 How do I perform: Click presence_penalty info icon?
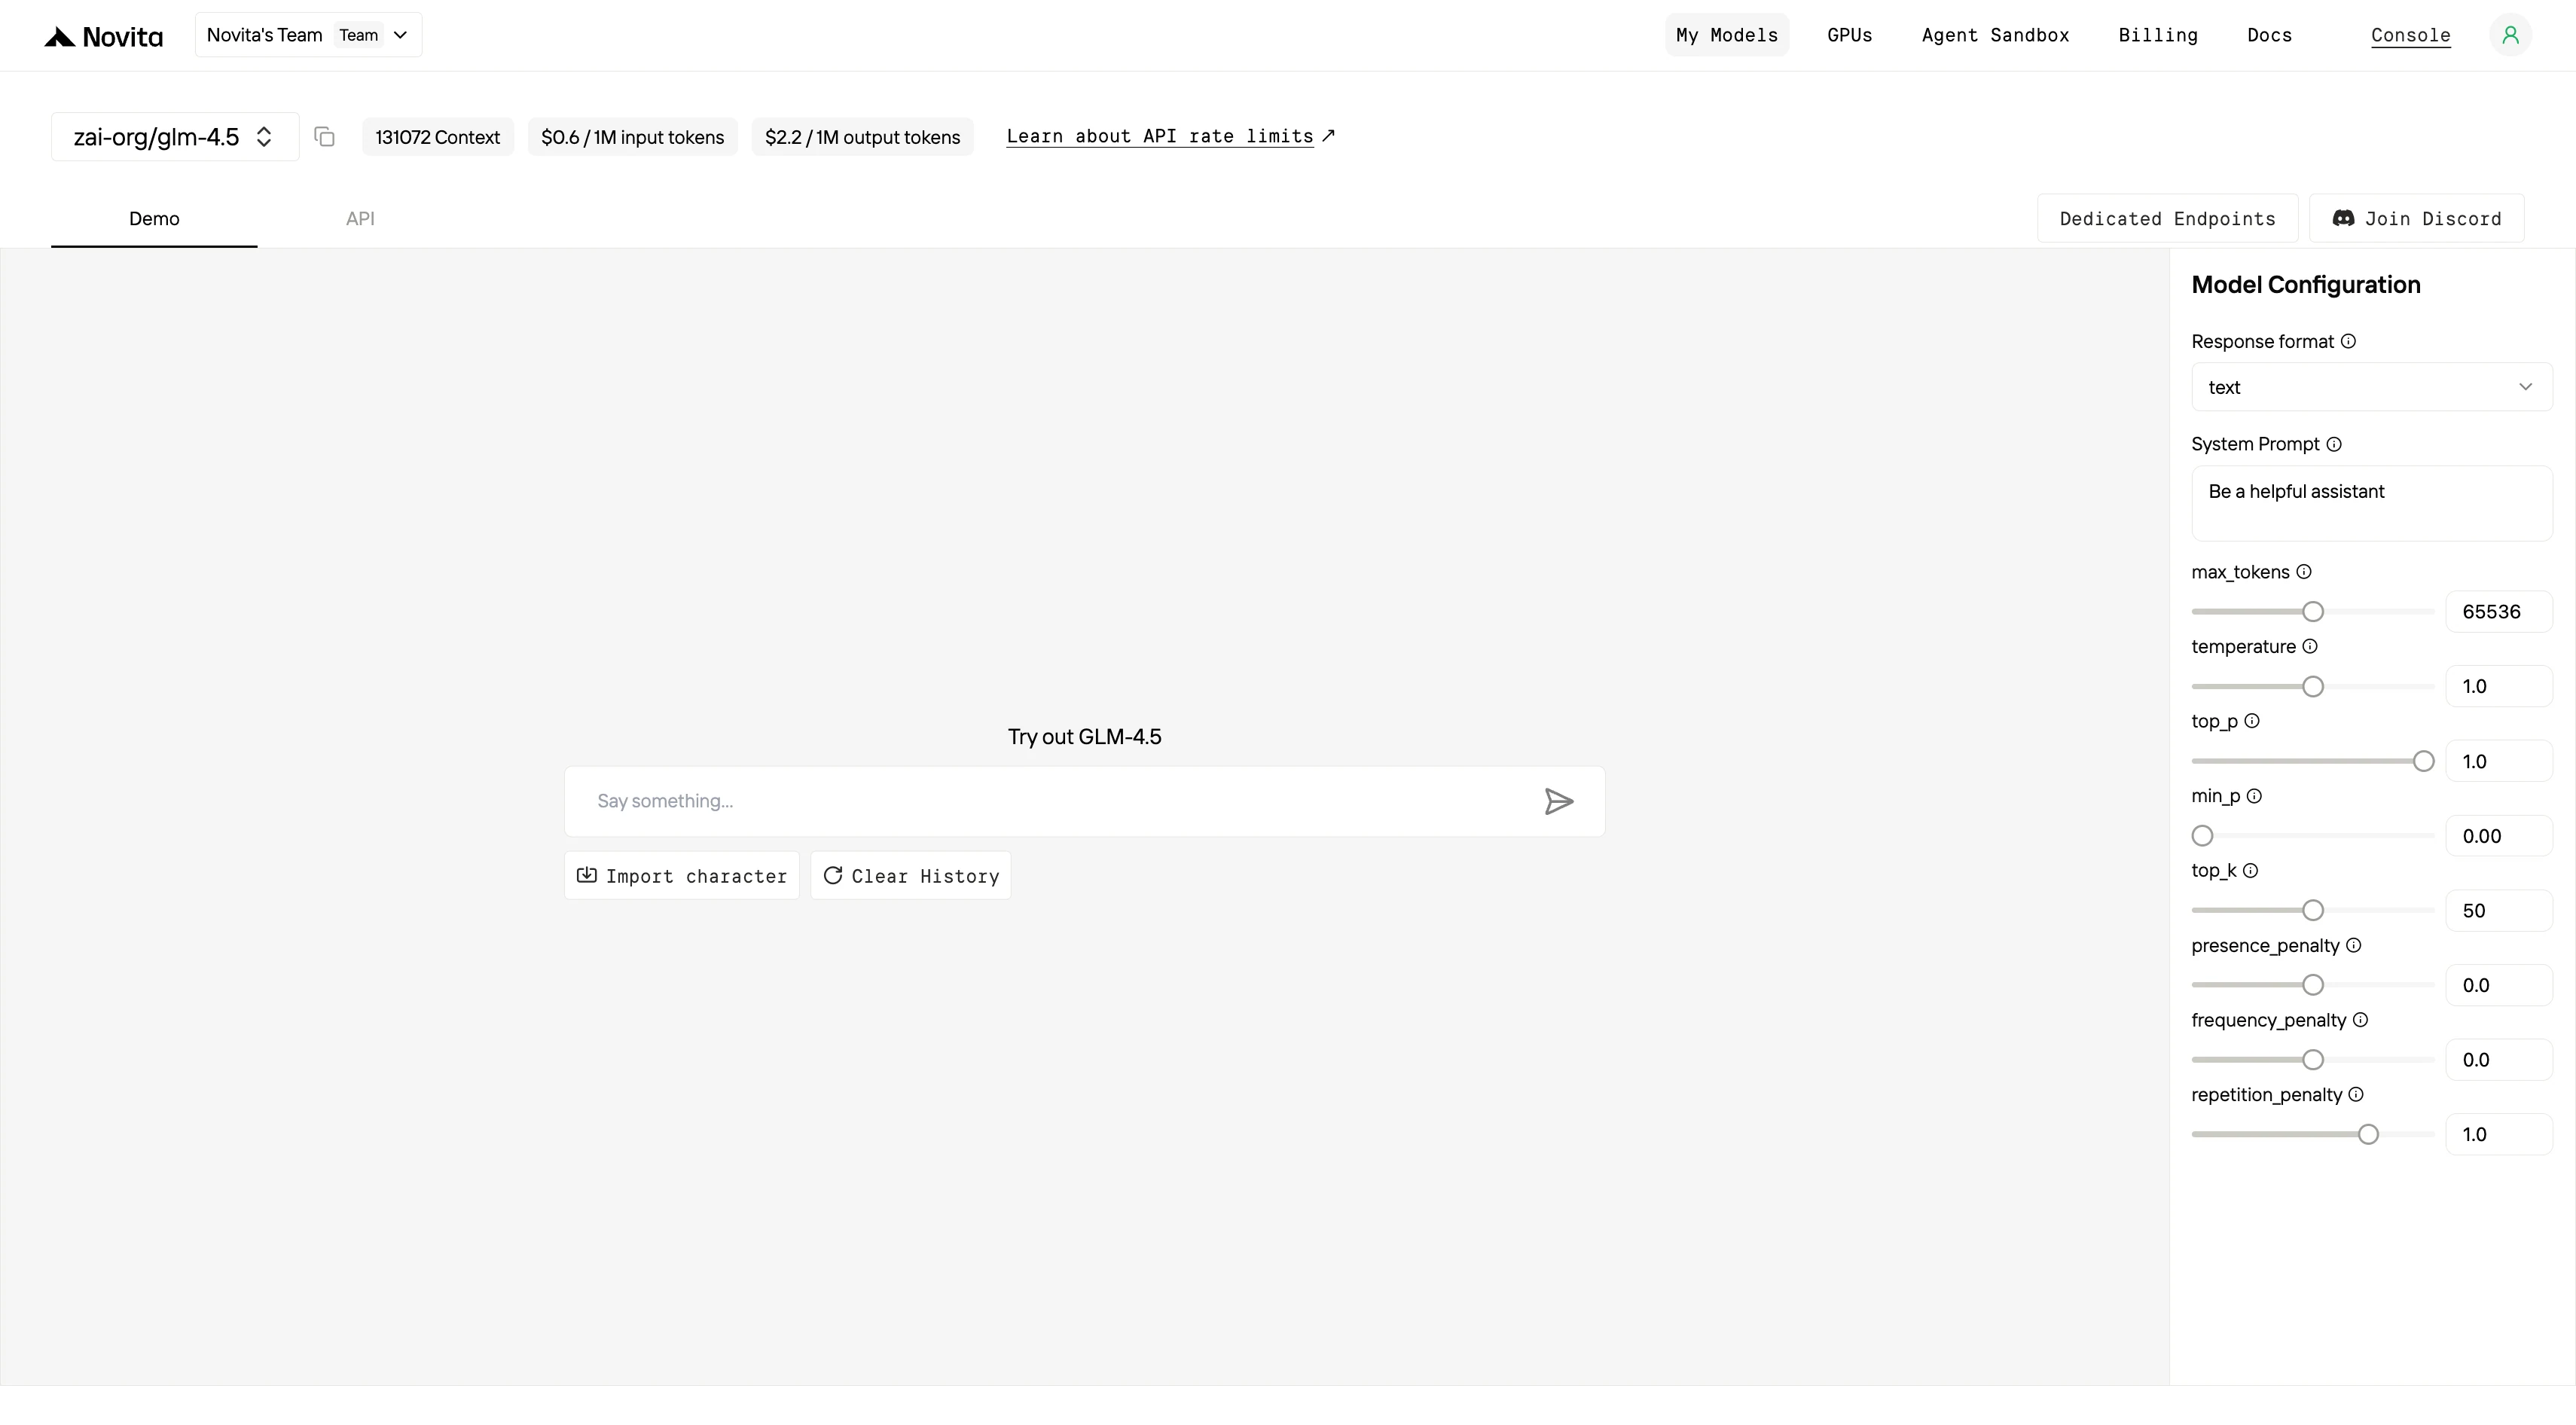[2354, 946]
